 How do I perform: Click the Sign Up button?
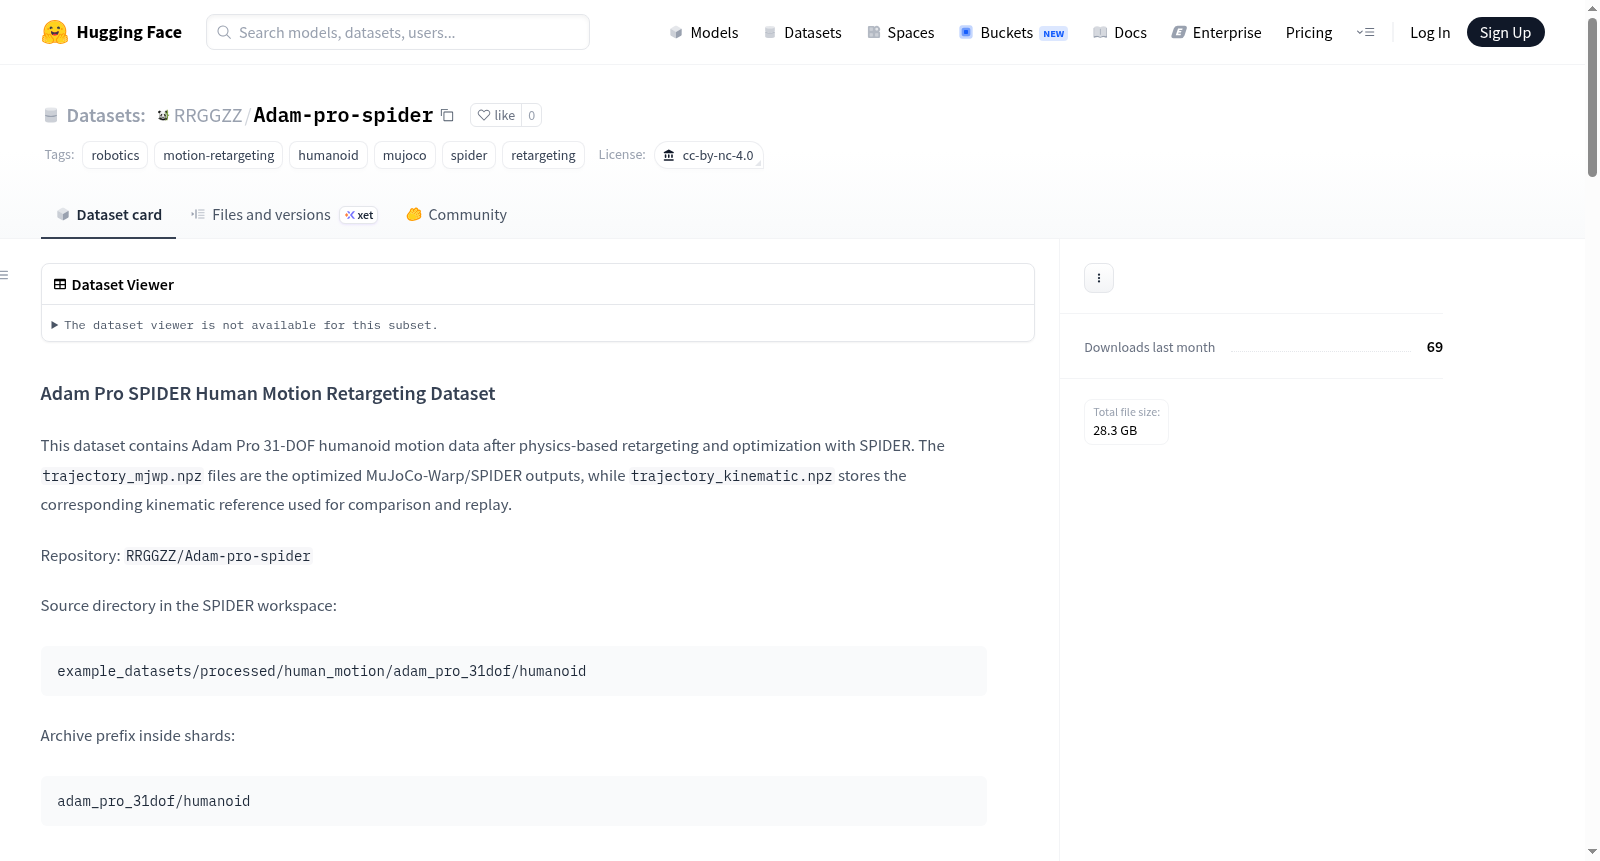click(x=1505, y=32)
